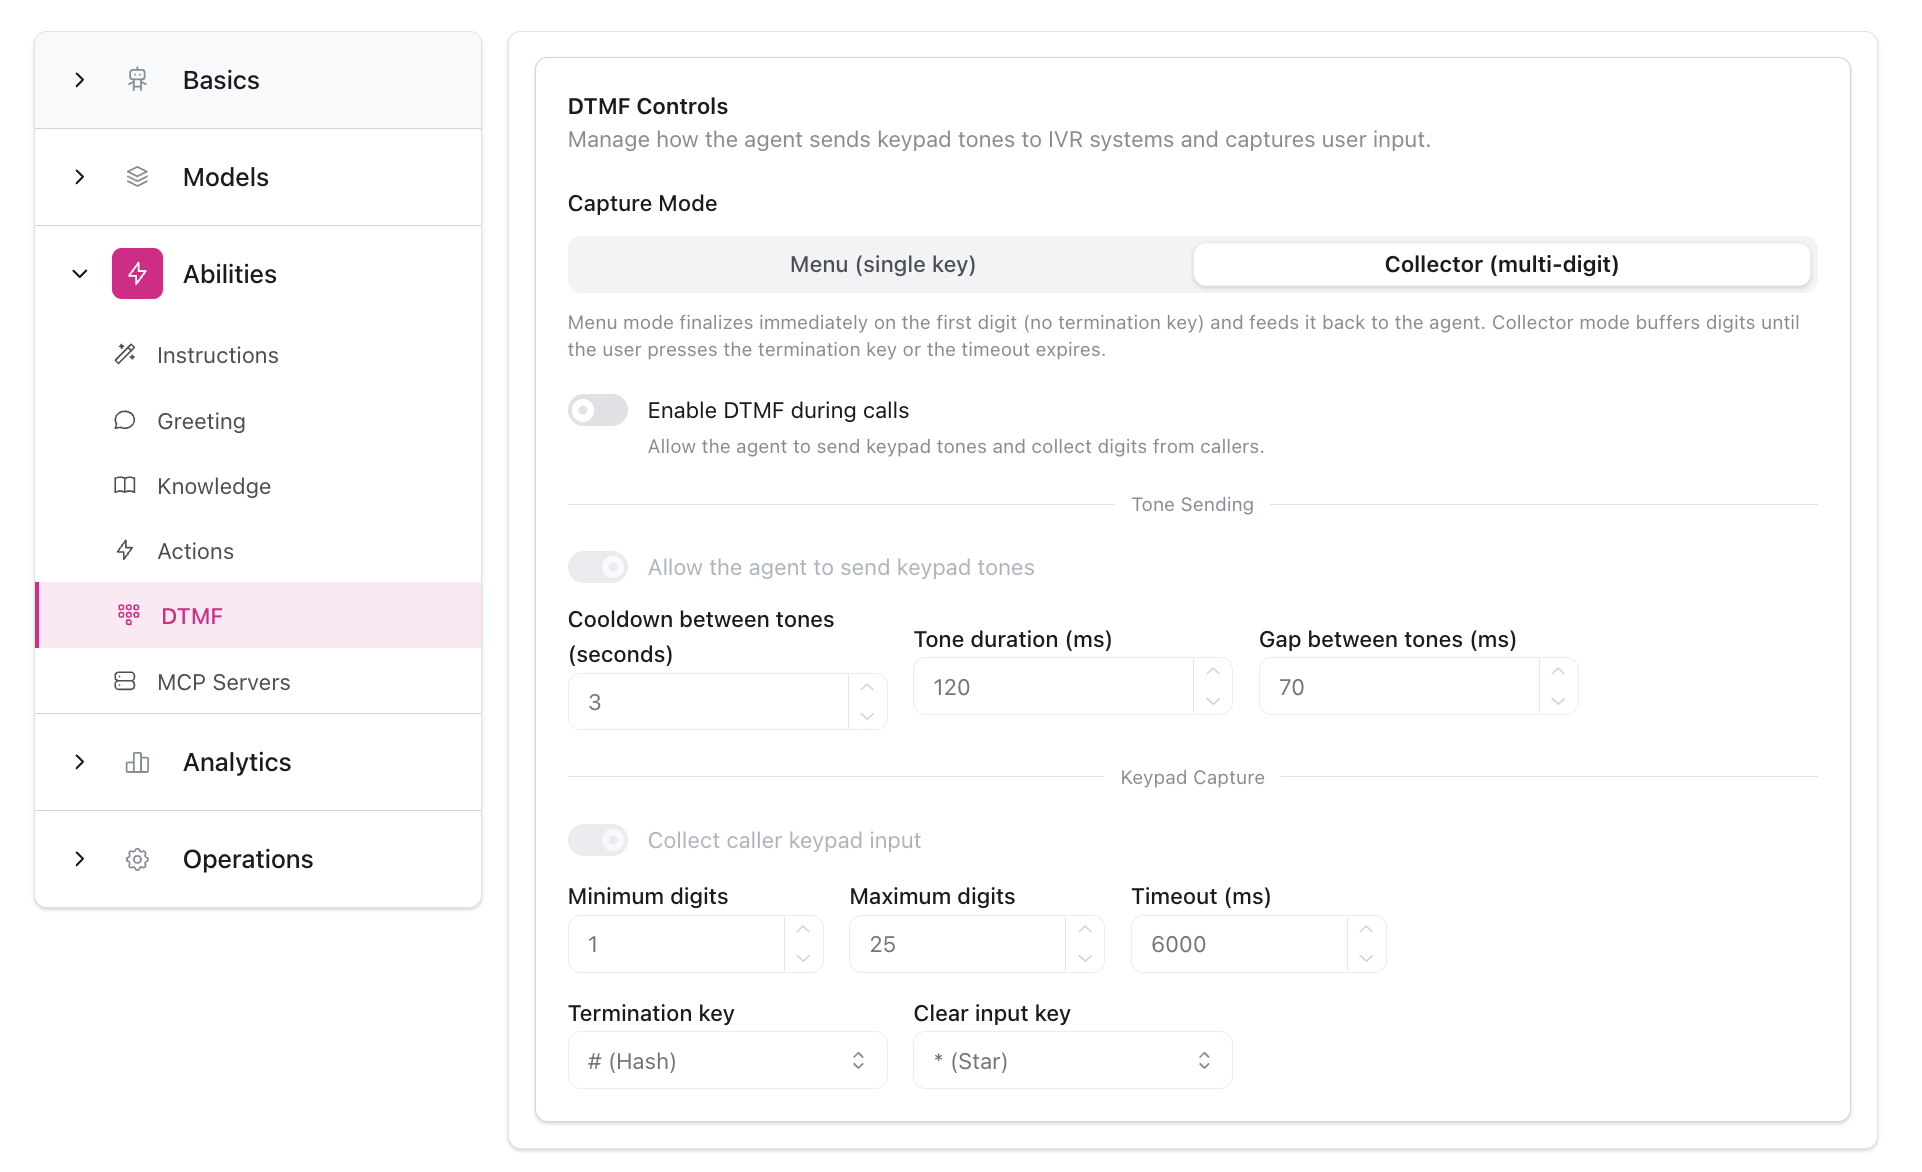Enable DTMF during calls toggle
This screenshot has height=1172, width=1922.
pyautogui.click(x=598, y=410)
